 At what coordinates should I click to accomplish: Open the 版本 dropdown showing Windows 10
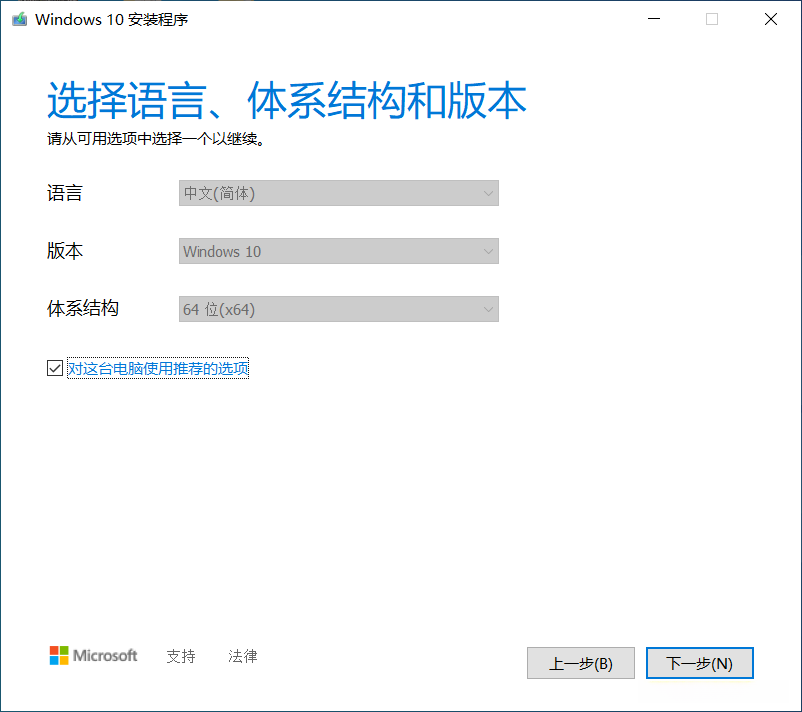(339, 251)
